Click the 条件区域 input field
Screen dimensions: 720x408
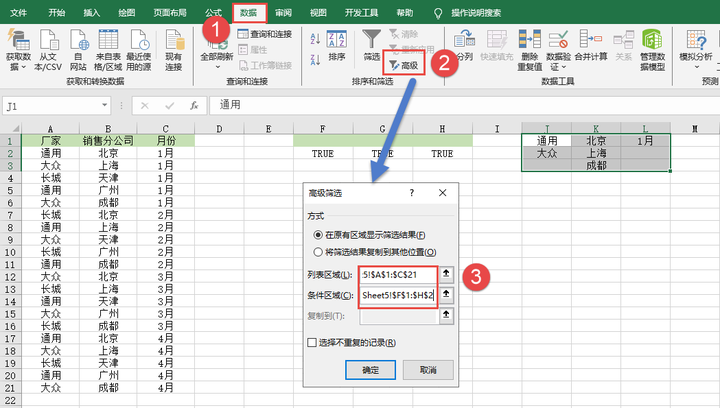pos(398,295)
